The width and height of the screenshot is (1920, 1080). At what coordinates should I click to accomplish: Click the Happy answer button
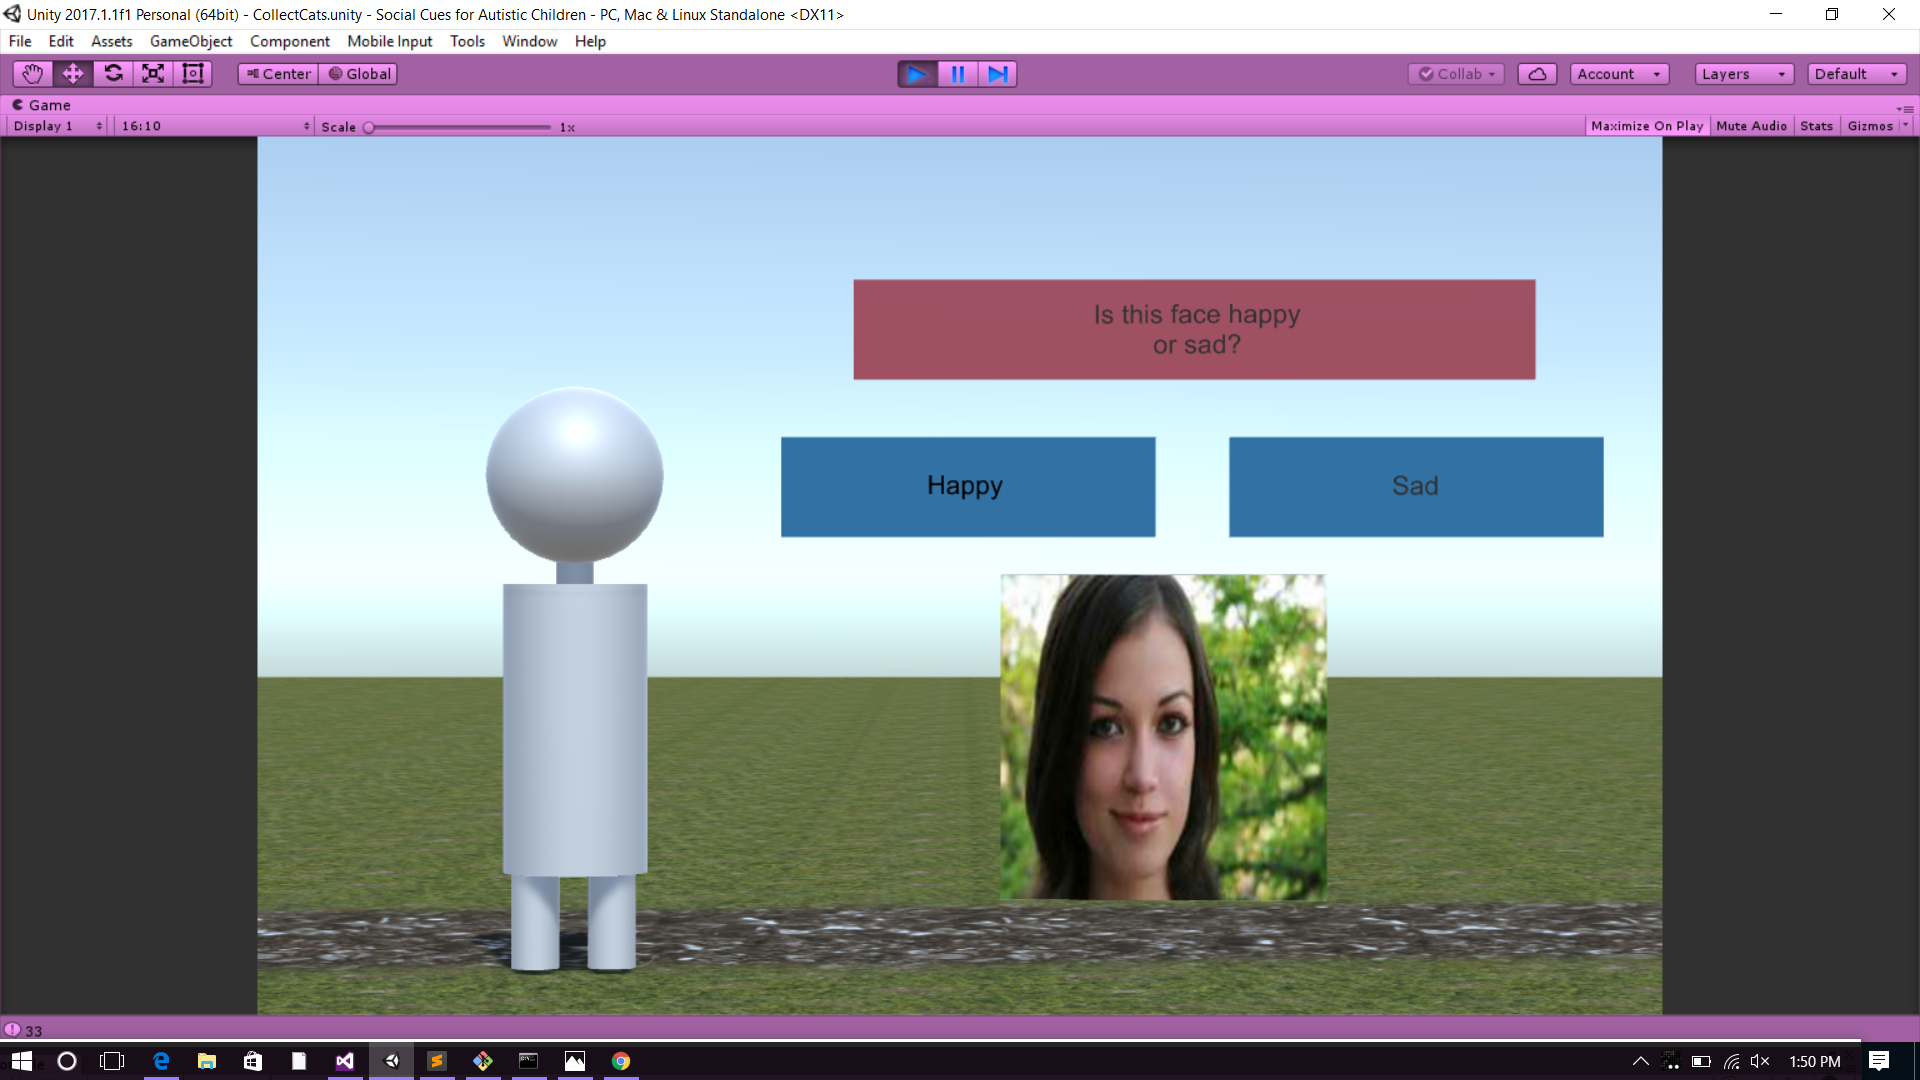967,487
